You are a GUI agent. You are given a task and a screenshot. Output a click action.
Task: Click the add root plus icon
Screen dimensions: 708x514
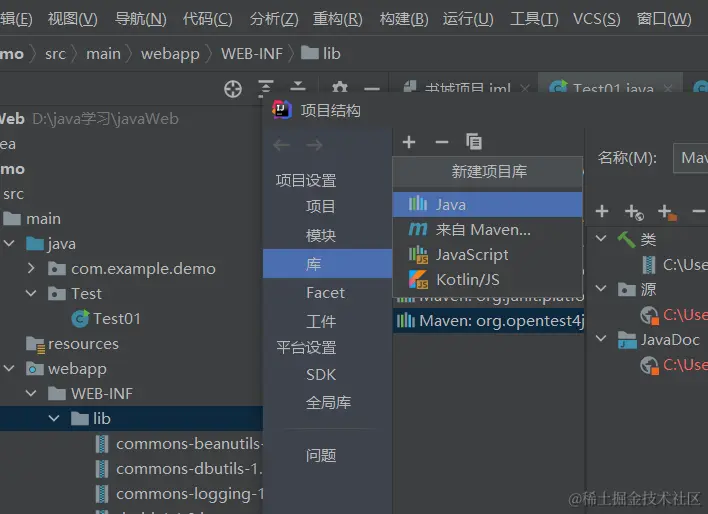pyautogui.click(x=602, y=211)
